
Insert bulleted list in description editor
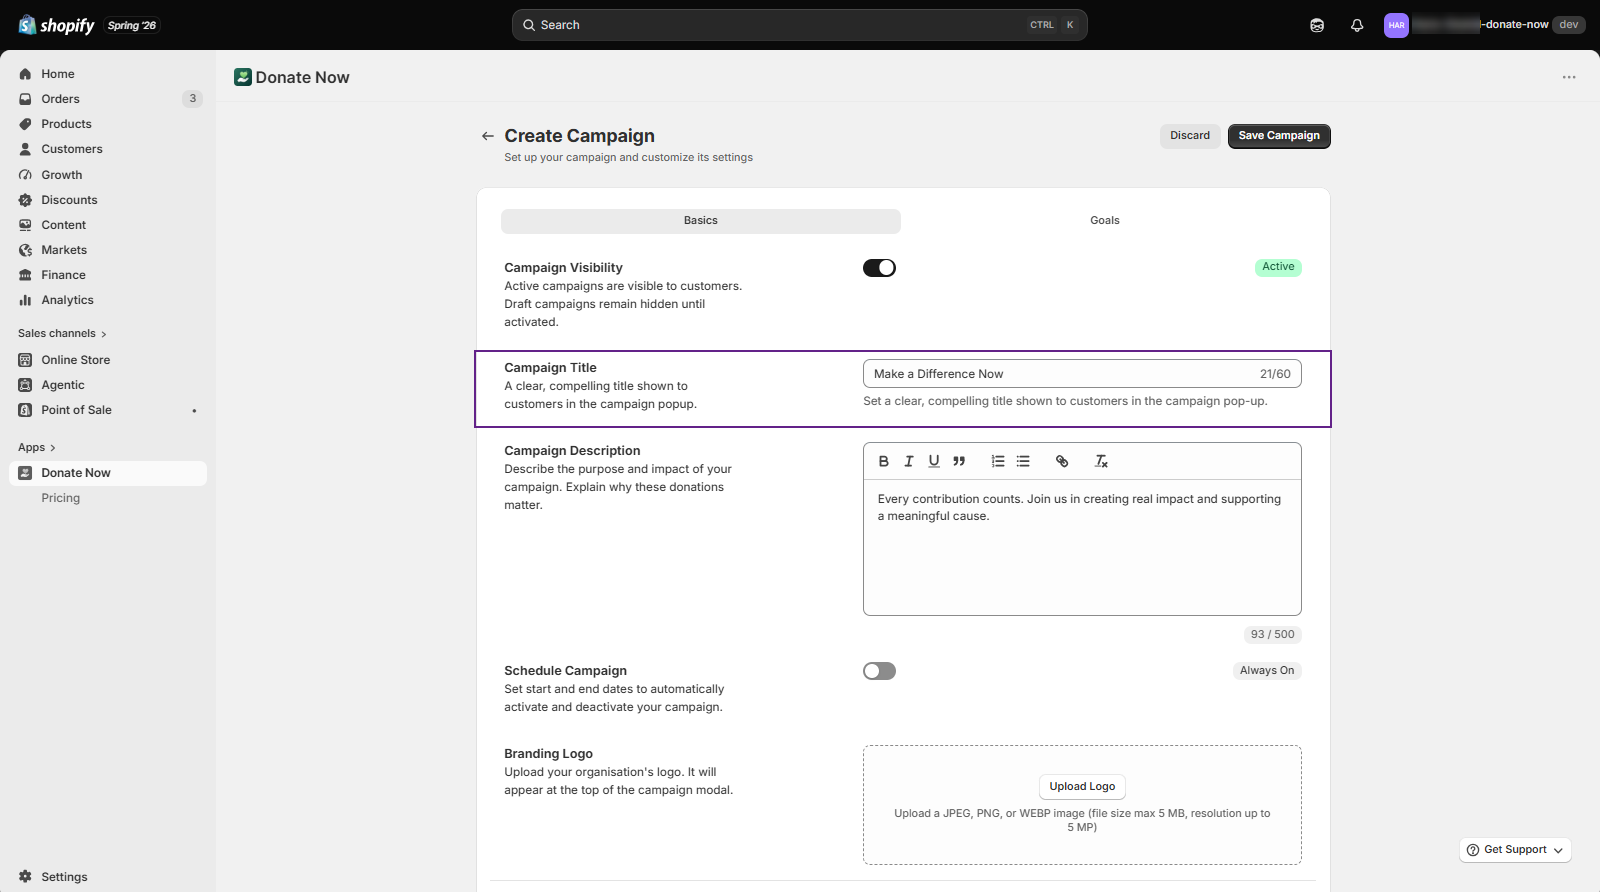[x=1023, y=461]
